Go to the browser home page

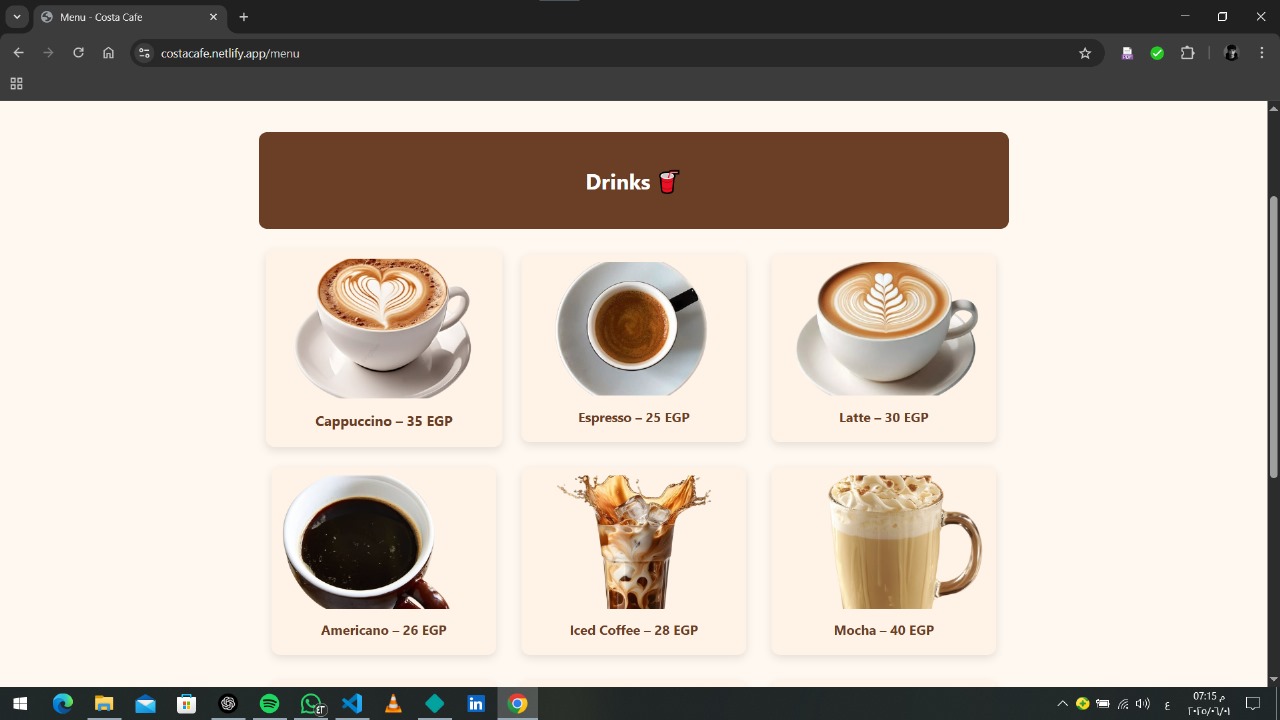pos(108,53)
